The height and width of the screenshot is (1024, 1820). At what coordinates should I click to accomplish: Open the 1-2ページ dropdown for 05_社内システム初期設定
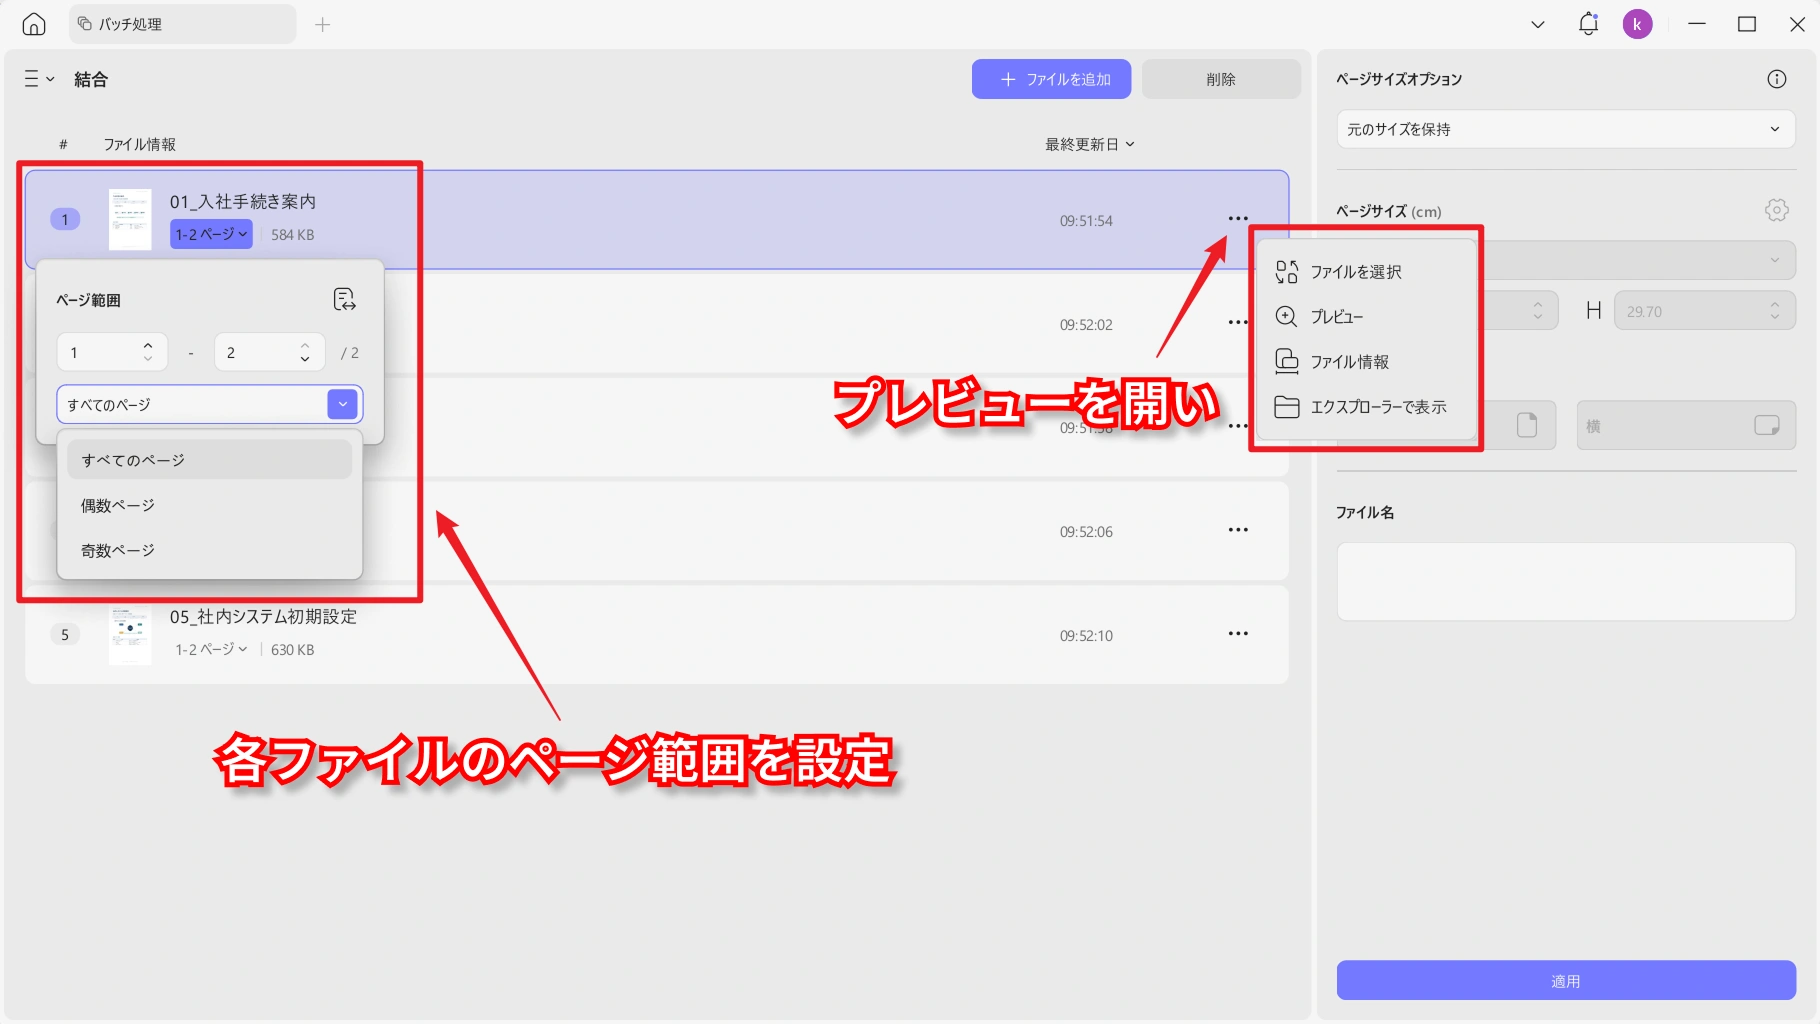[211, 649]
